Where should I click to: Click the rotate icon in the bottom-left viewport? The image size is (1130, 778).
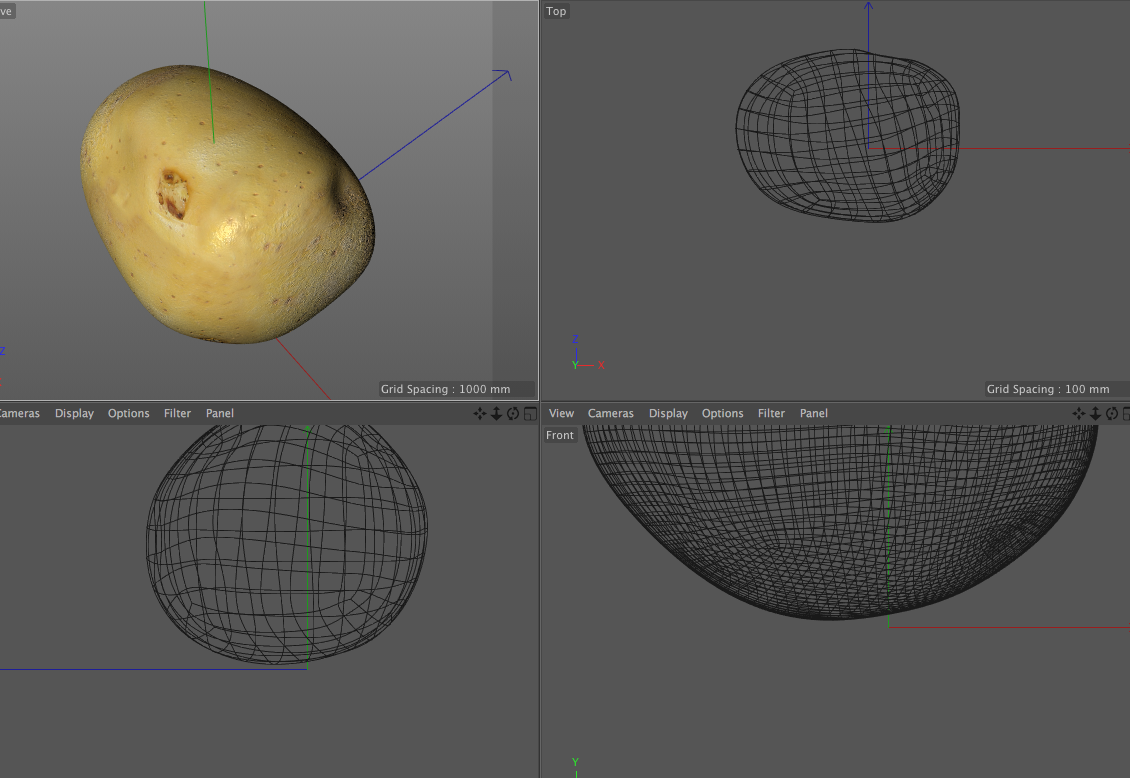512,414
